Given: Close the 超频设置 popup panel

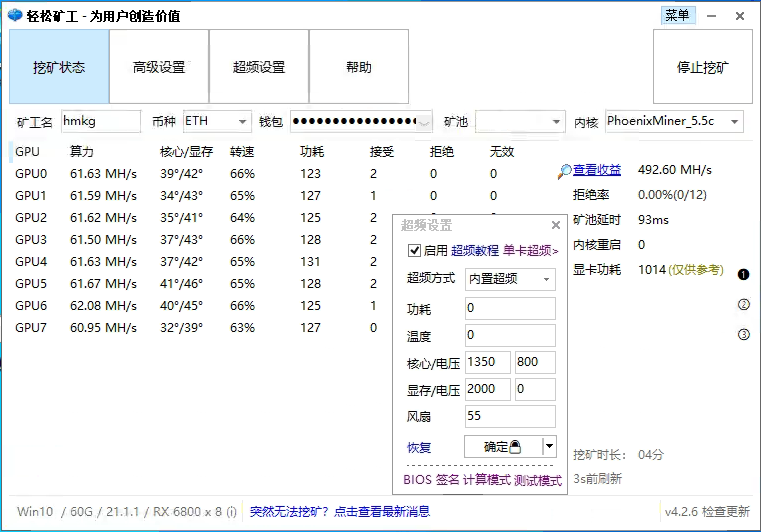Looking at the screenshot, I should point(556,226).
